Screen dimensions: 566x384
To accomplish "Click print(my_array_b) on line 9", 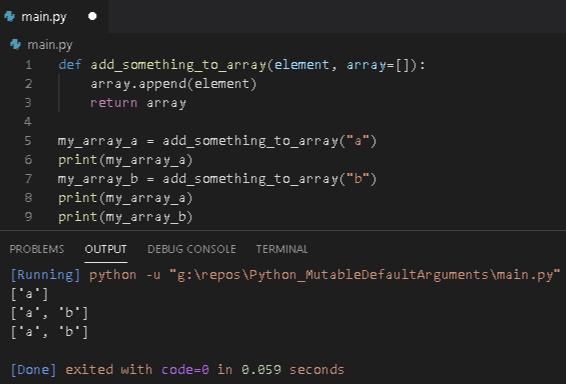I will click(x=125, y=217).
